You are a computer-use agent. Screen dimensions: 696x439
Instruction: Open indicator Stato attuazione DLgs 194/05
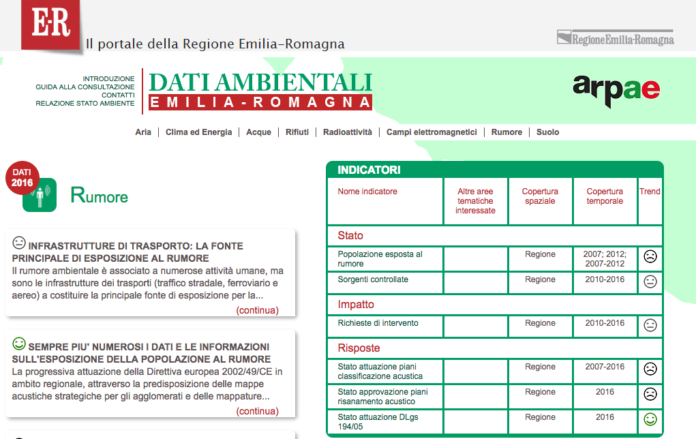click(x=378, y=422)
